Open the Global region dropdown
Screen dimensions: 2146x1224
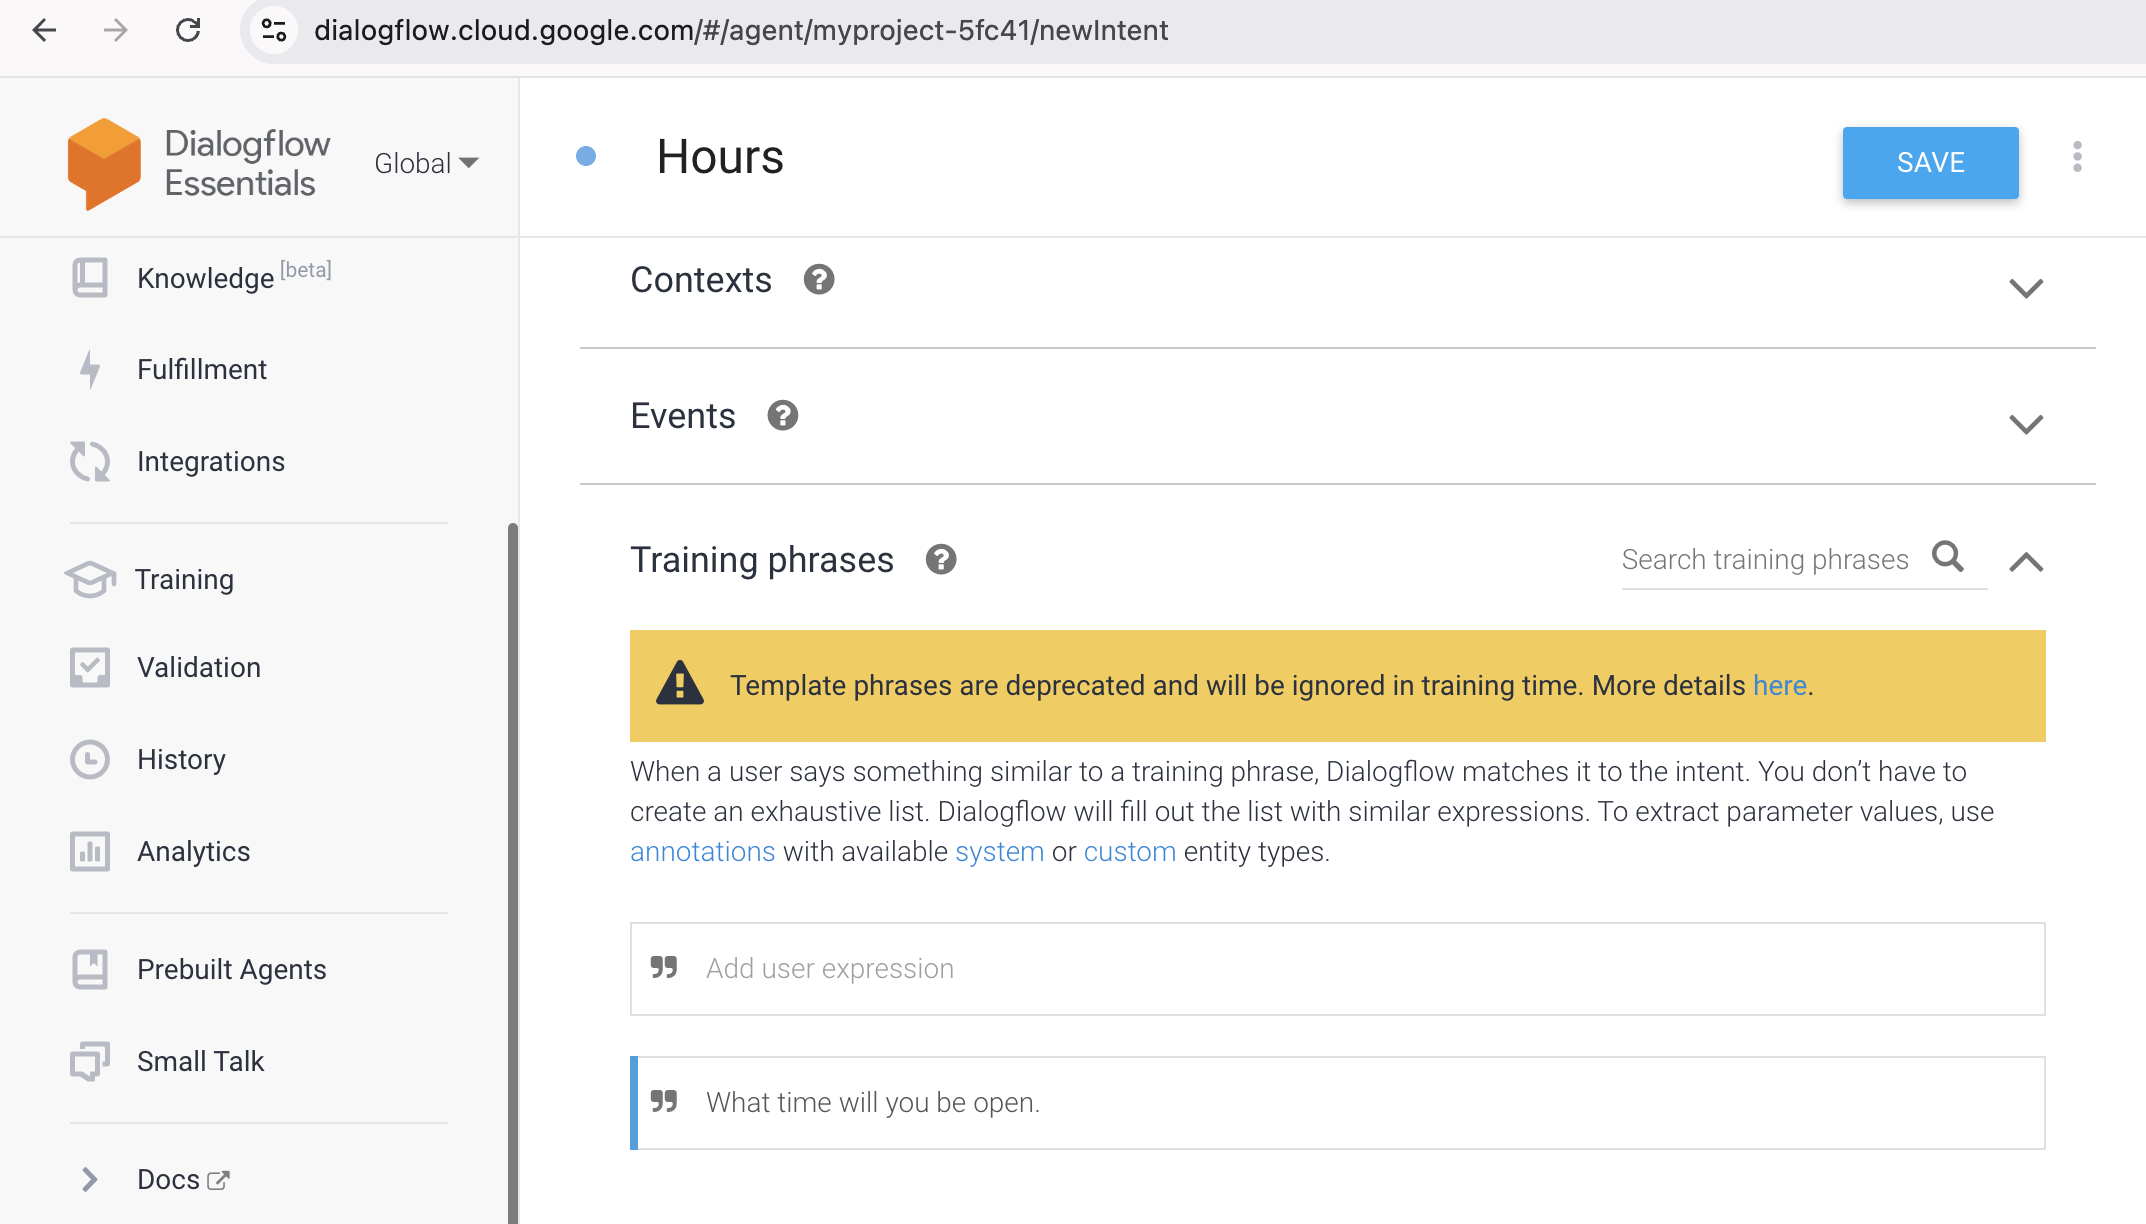point(426,163)
